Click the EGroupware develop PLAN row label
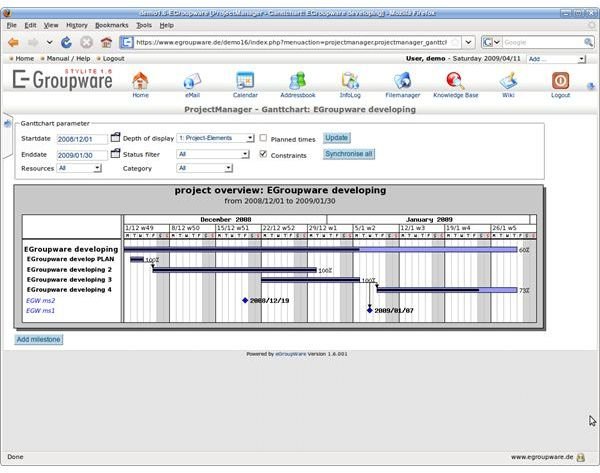600x473 pixels. click(70, 259)
